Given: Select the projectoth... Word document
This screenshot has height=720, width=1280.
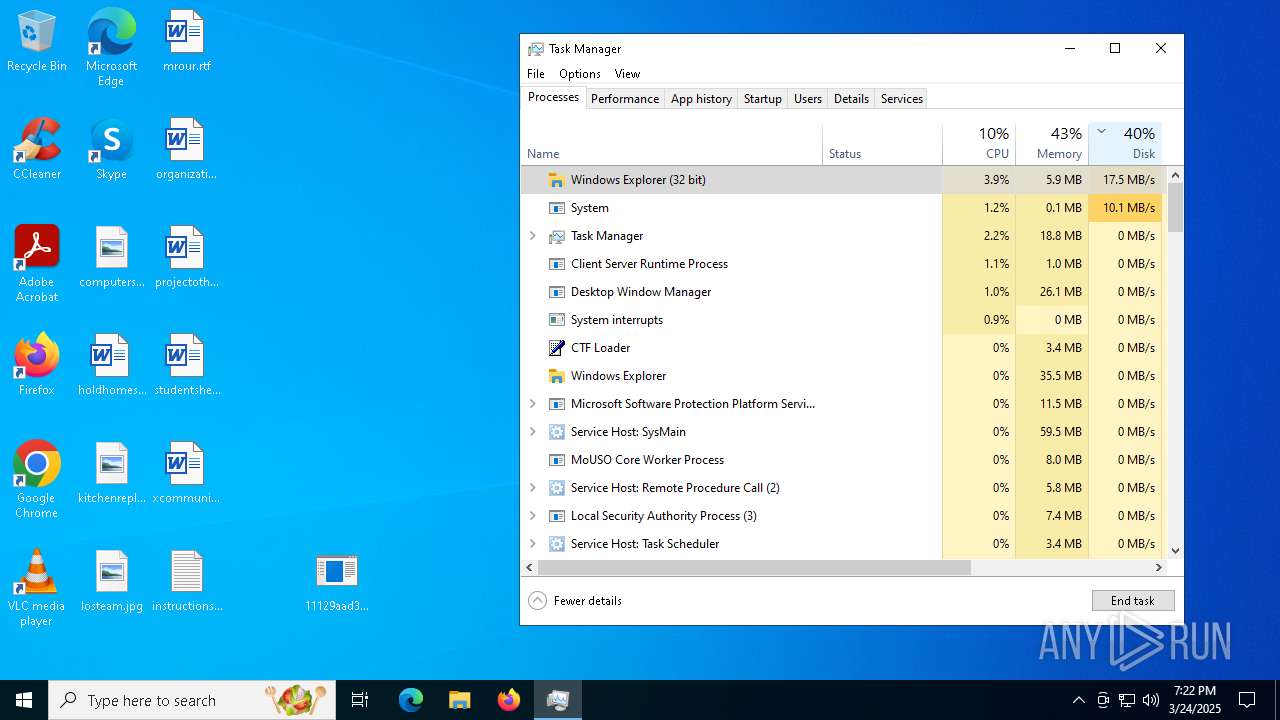Looking at the screenshot, I should pos(186,258).
